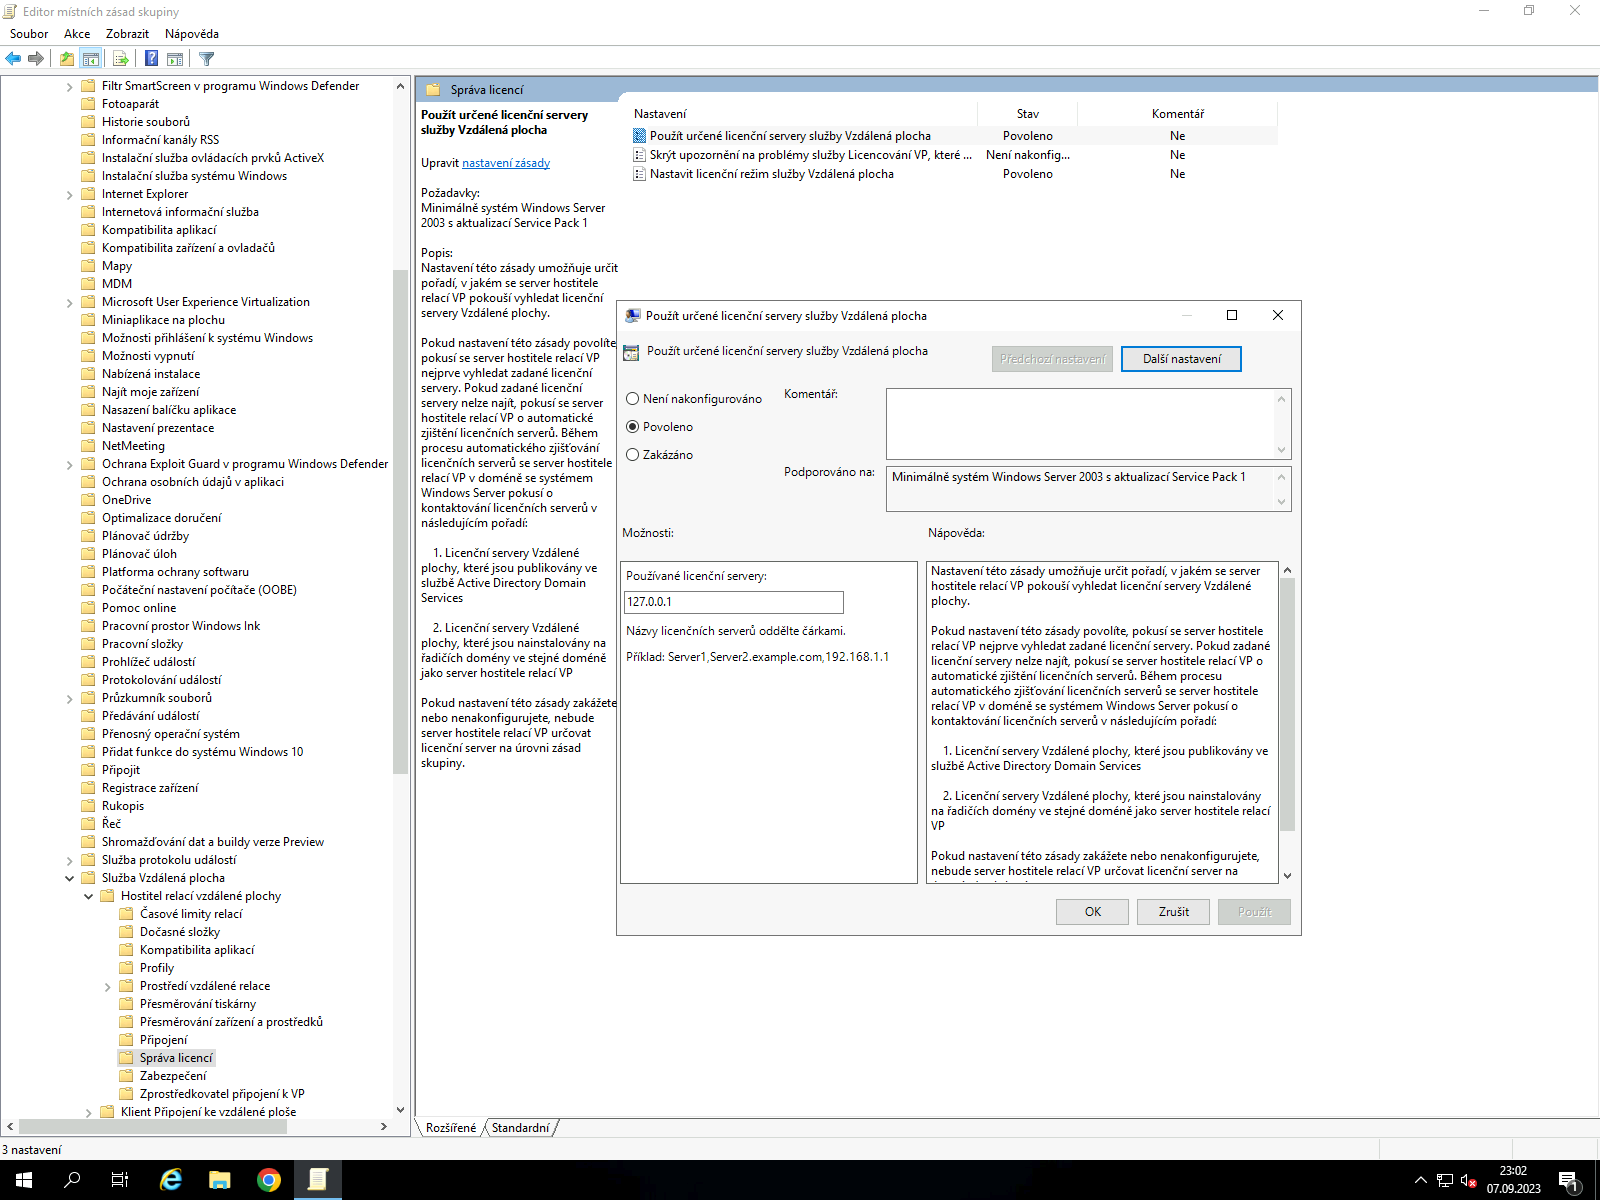Click the Filter funnel icon in the toolbar
The height and width of the screenshot is (1200, 1600).
(207, 59)
